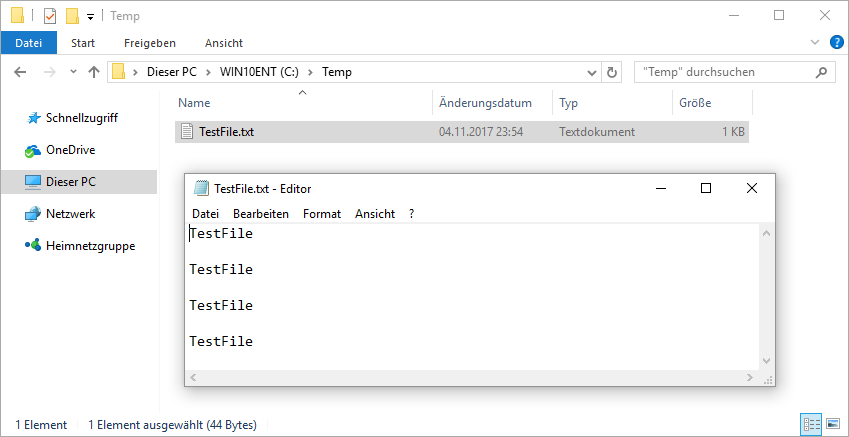Expand the ribbon with the chevron

[x=813, y=42]
